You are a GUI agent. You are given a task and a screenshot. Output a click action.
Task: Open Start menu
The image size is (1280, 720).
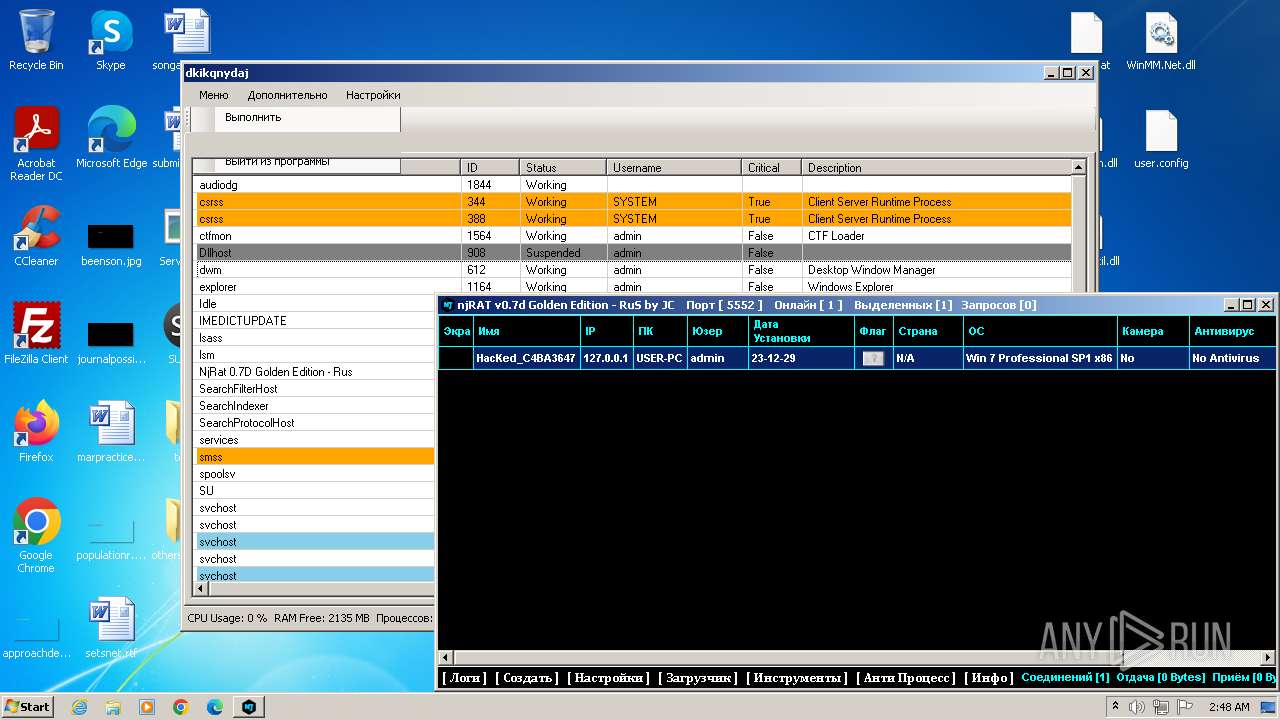[27, 707]
